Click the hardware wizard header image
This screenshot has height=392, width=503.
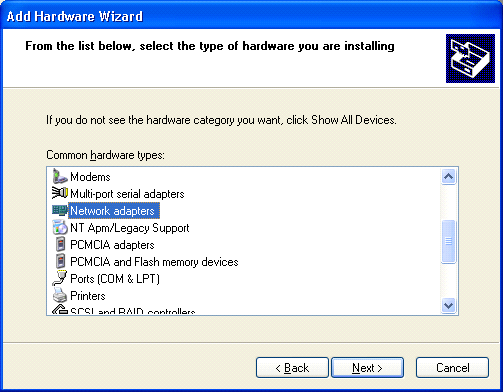click(x=470, y=58)
